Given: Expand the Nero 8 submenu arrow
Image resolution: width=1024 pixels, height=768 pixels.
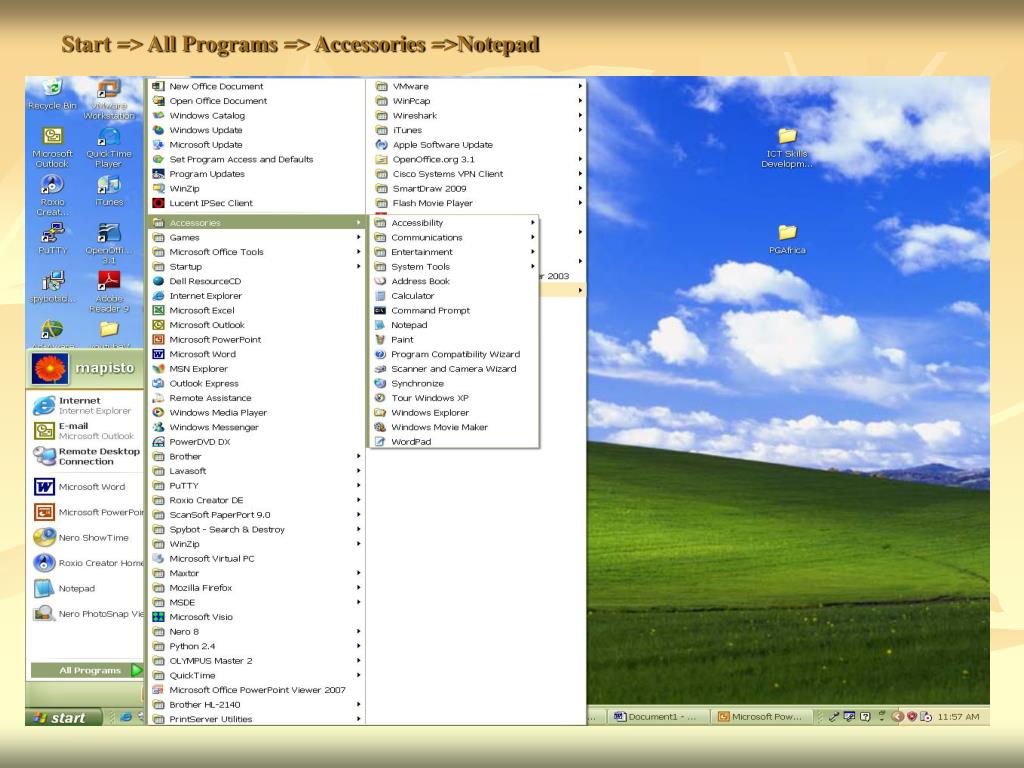Looking at the screenshot, I should point(359,632).
